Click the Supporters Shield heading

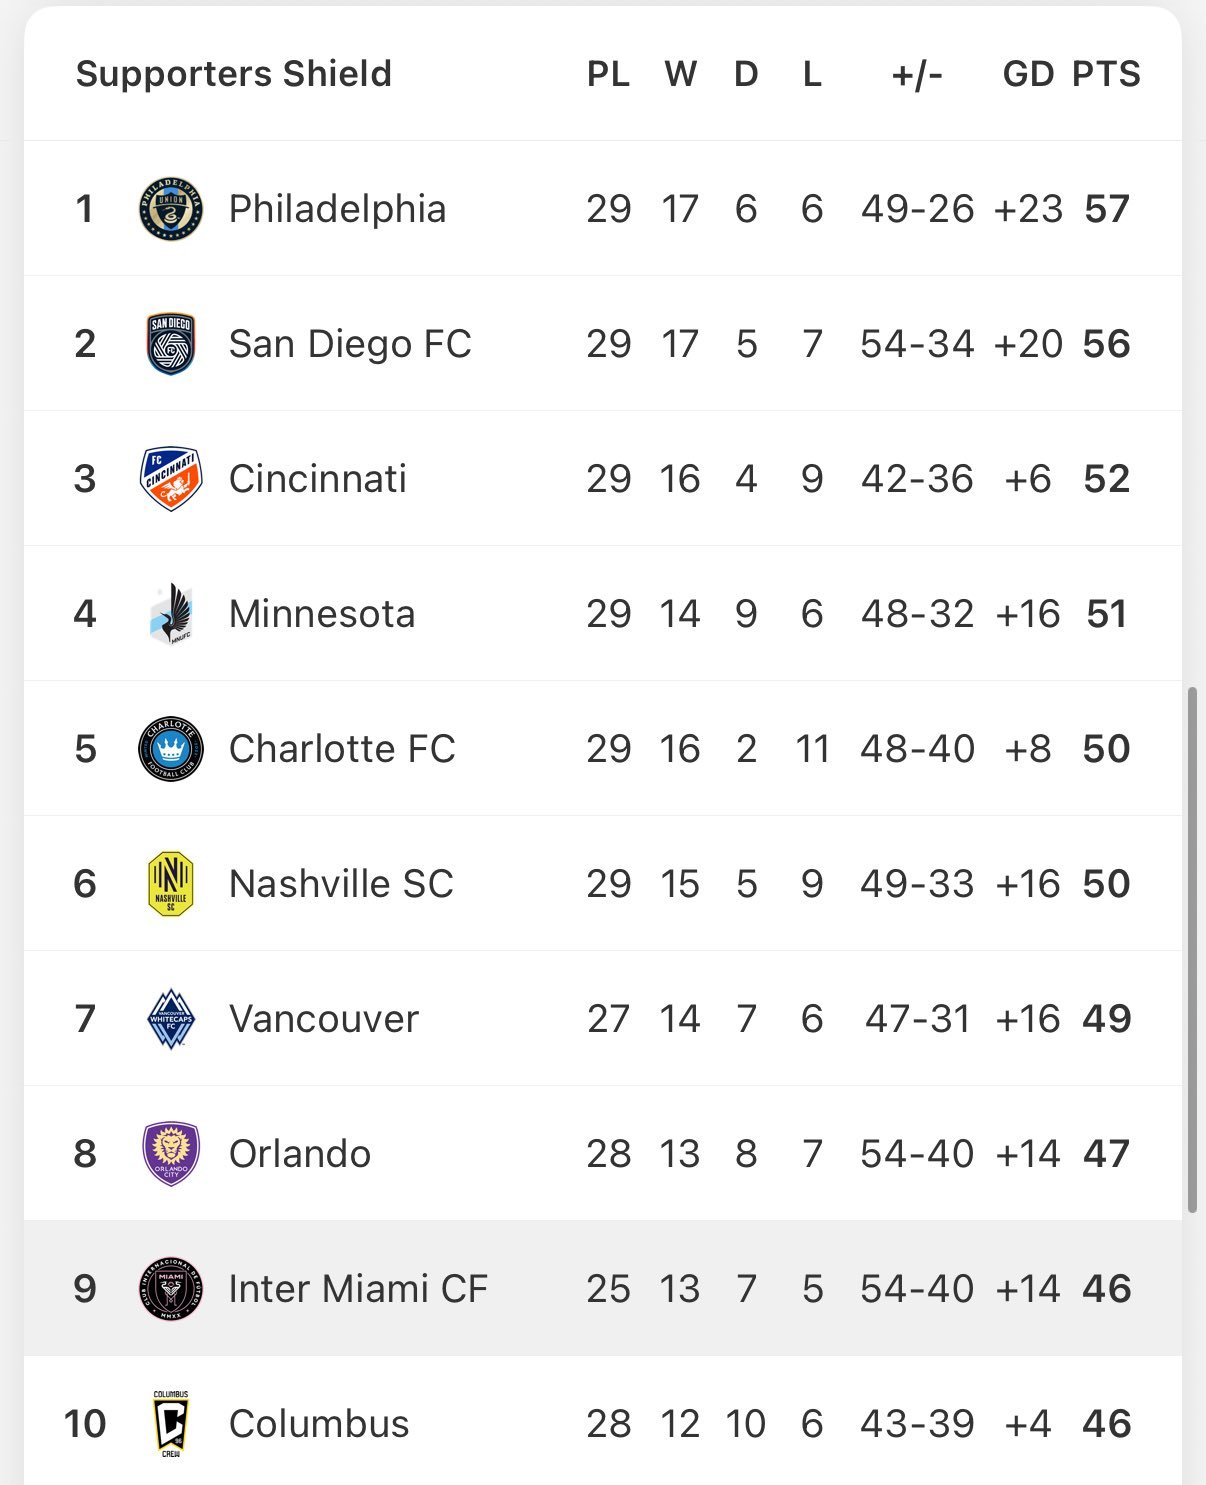coord(234,73)
